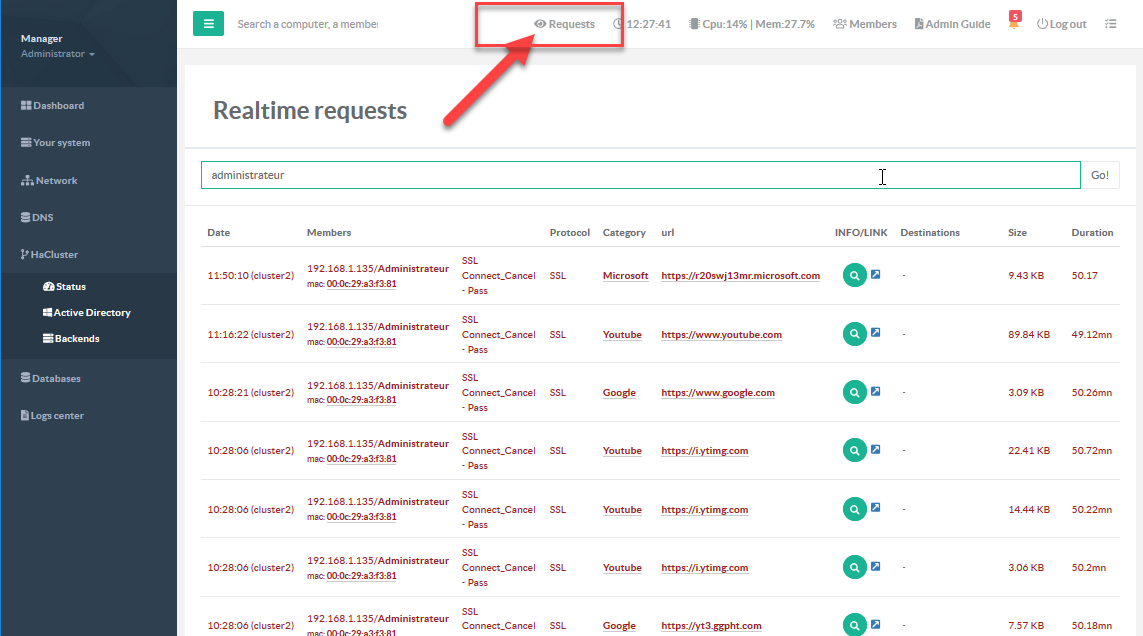The height and width of the screenshot is (636, 1143).
Task: Open Requests realtime view in top bar
Action: pyautogui.click(x=564, y=24)
